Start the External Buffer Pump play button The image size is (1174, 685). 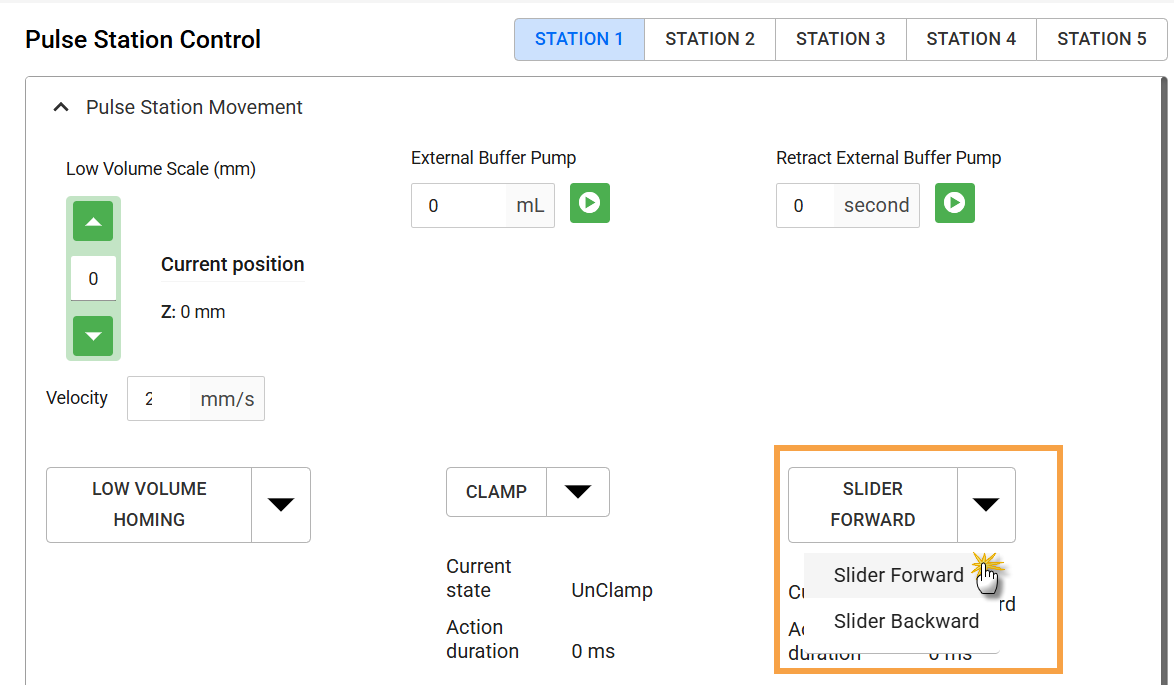(589, 203)
